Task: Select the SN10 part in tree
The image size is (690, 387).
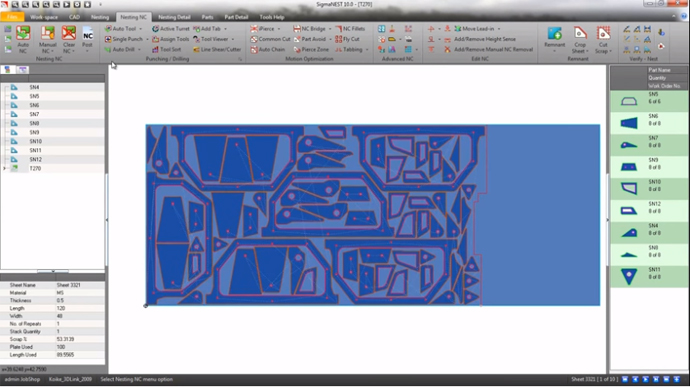Action: 36,141
